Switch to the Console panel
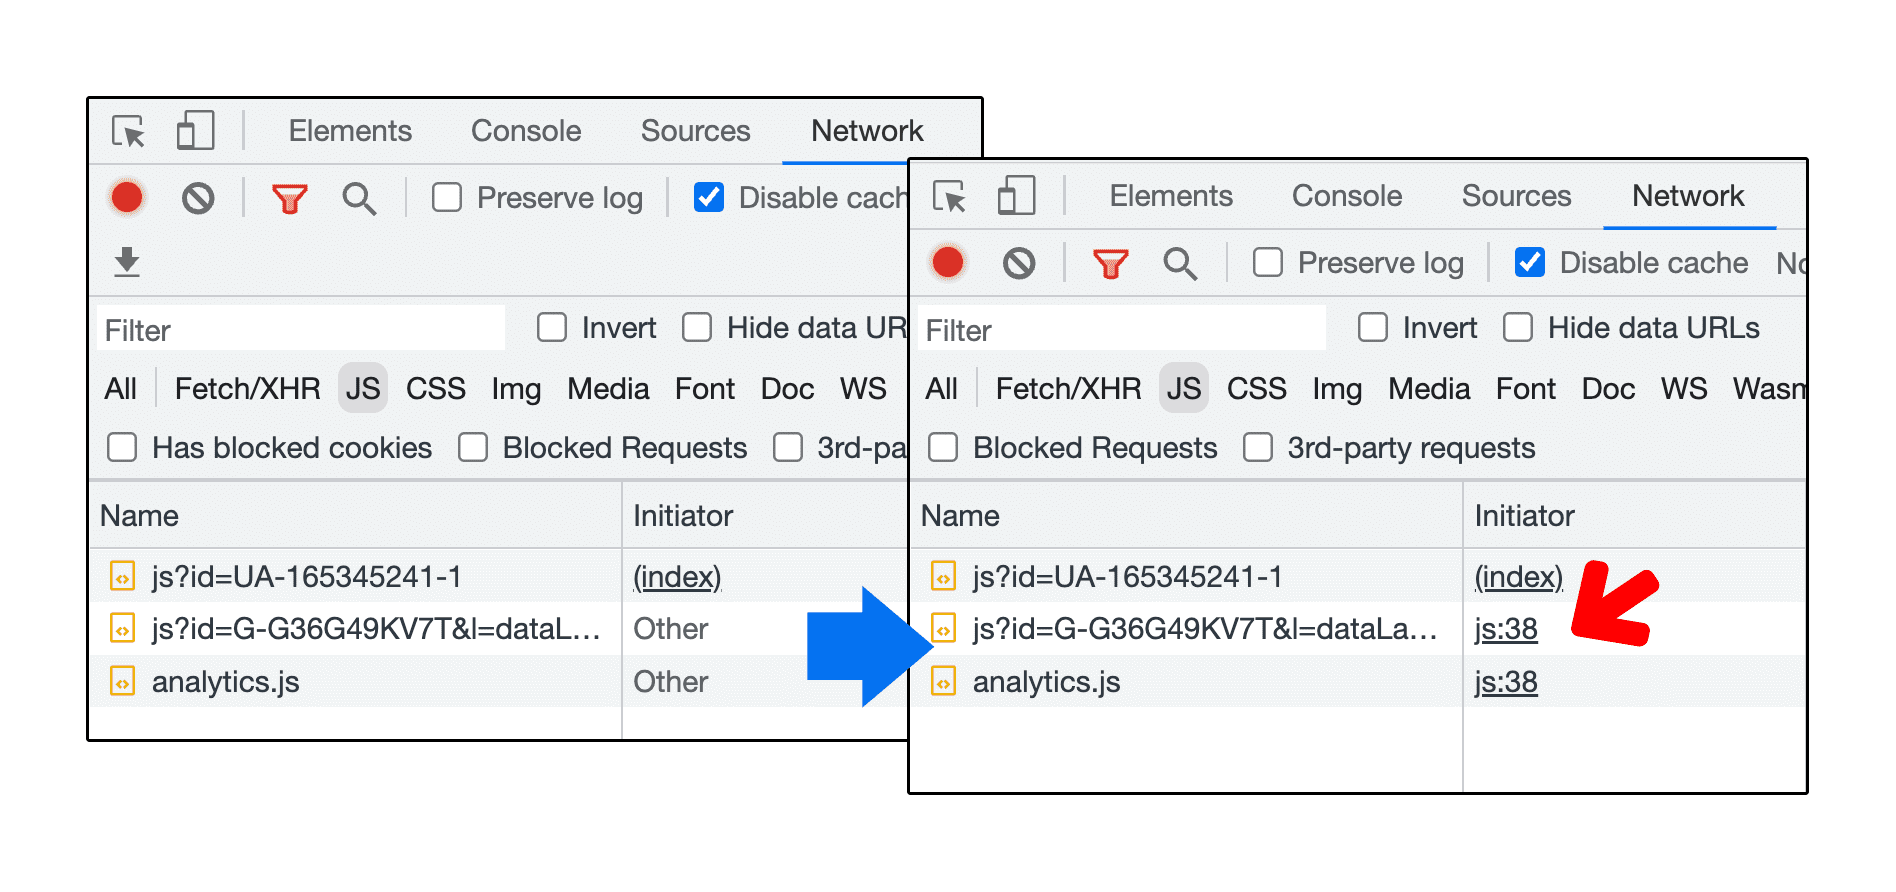1896x892 pixels. pos(1346,196)
